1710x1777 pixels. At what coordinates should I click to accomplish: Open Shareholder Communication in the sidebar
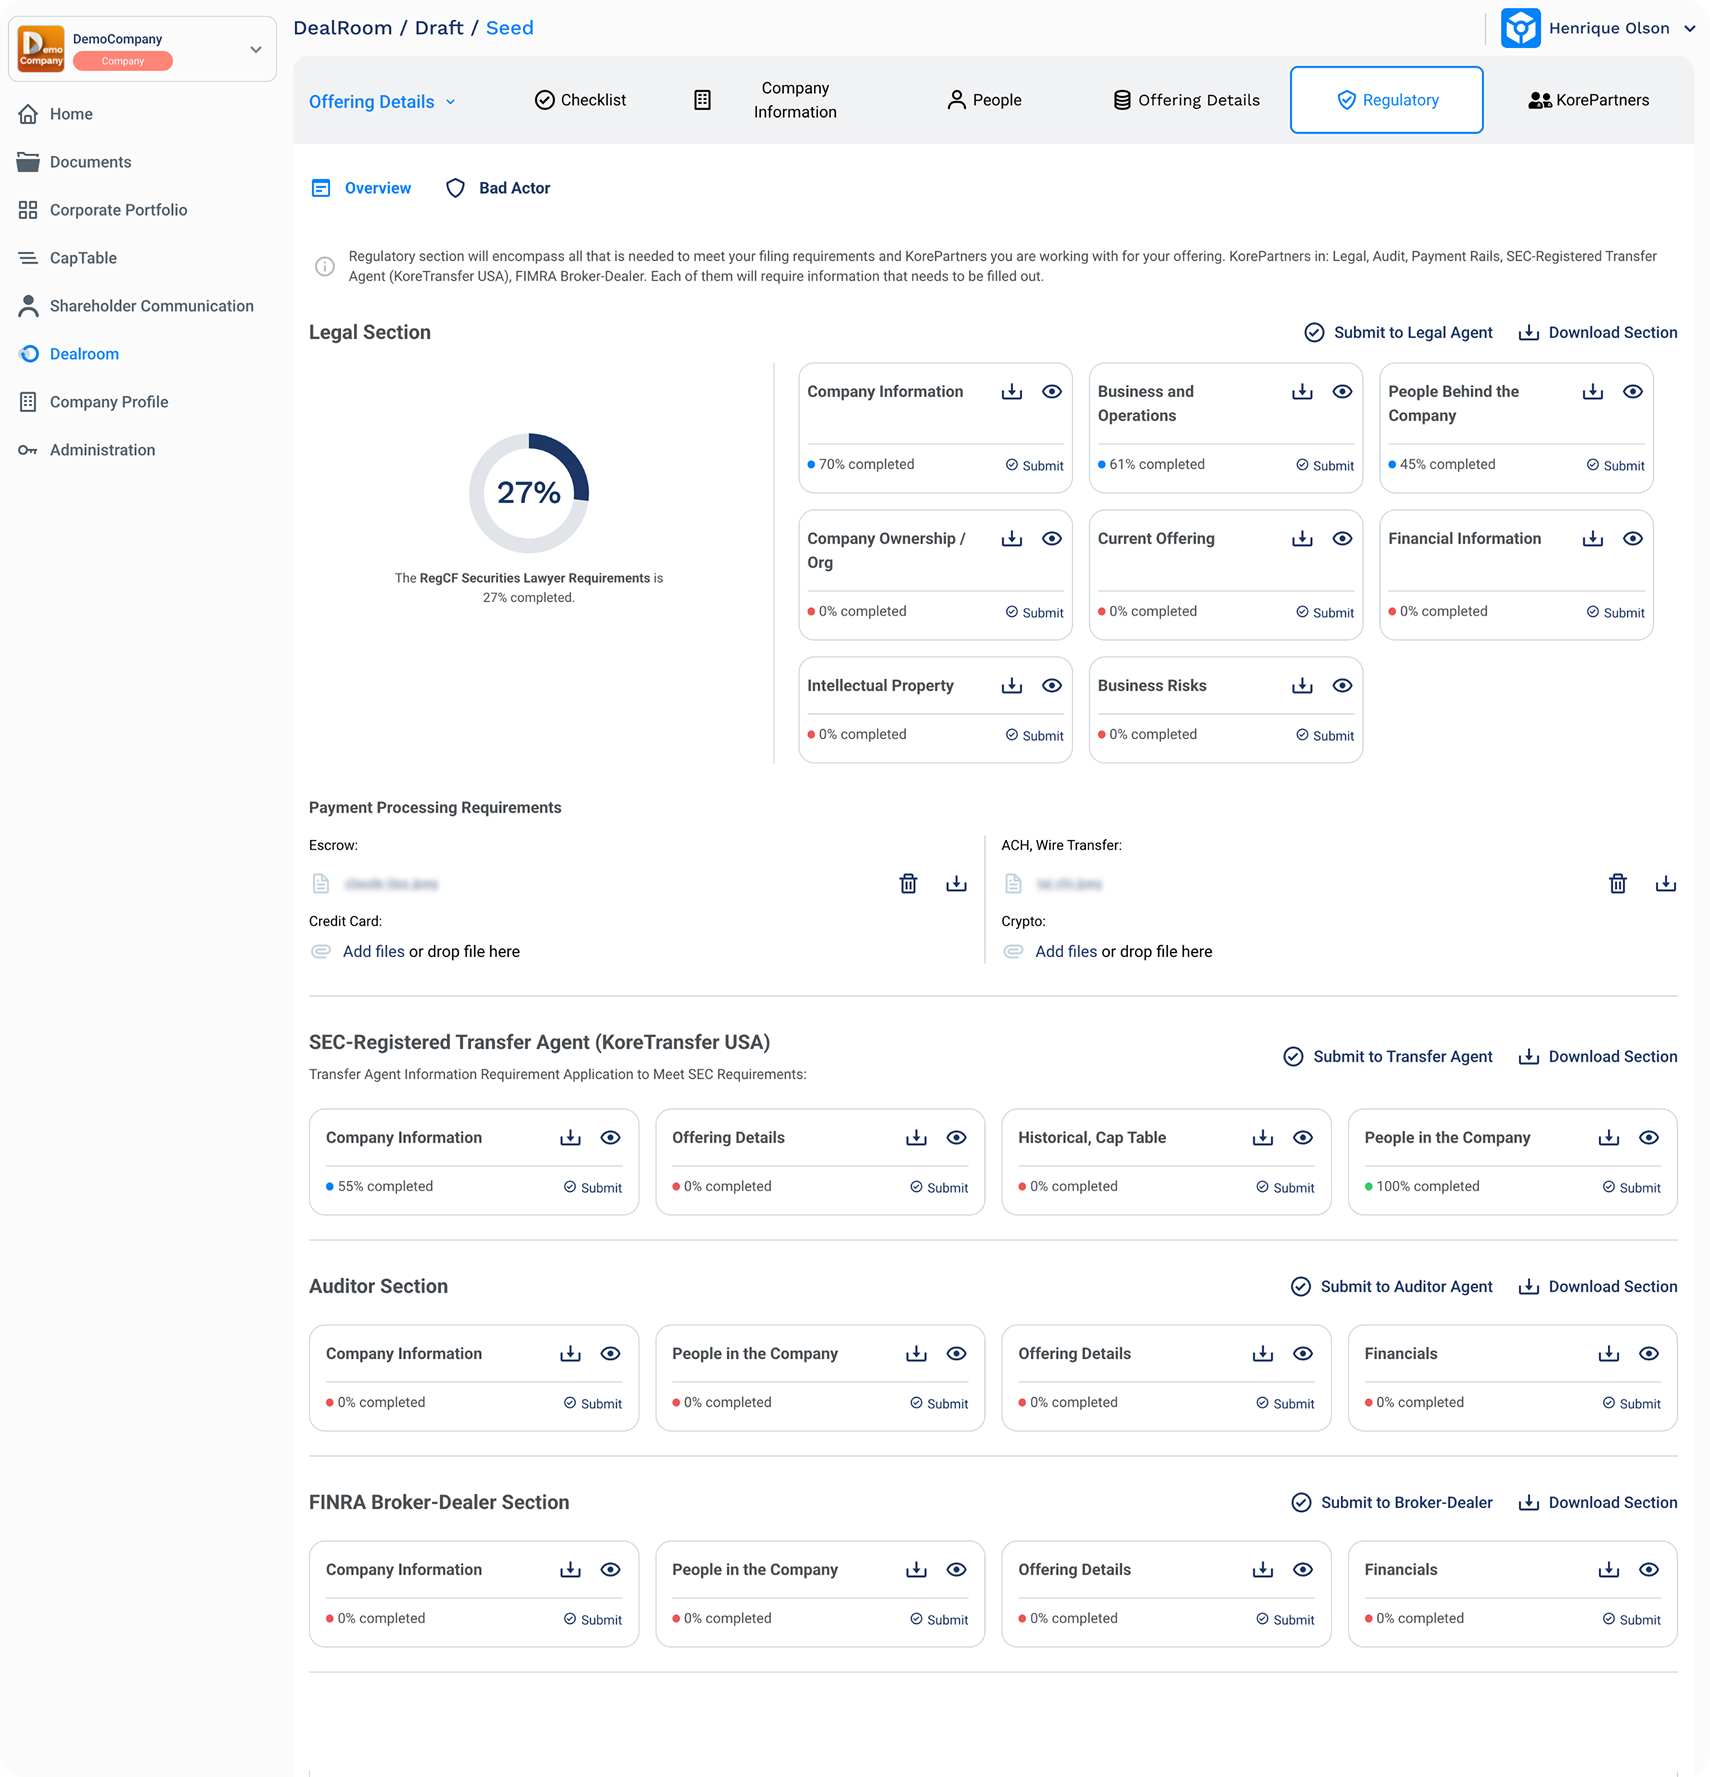tap(136, 306)
